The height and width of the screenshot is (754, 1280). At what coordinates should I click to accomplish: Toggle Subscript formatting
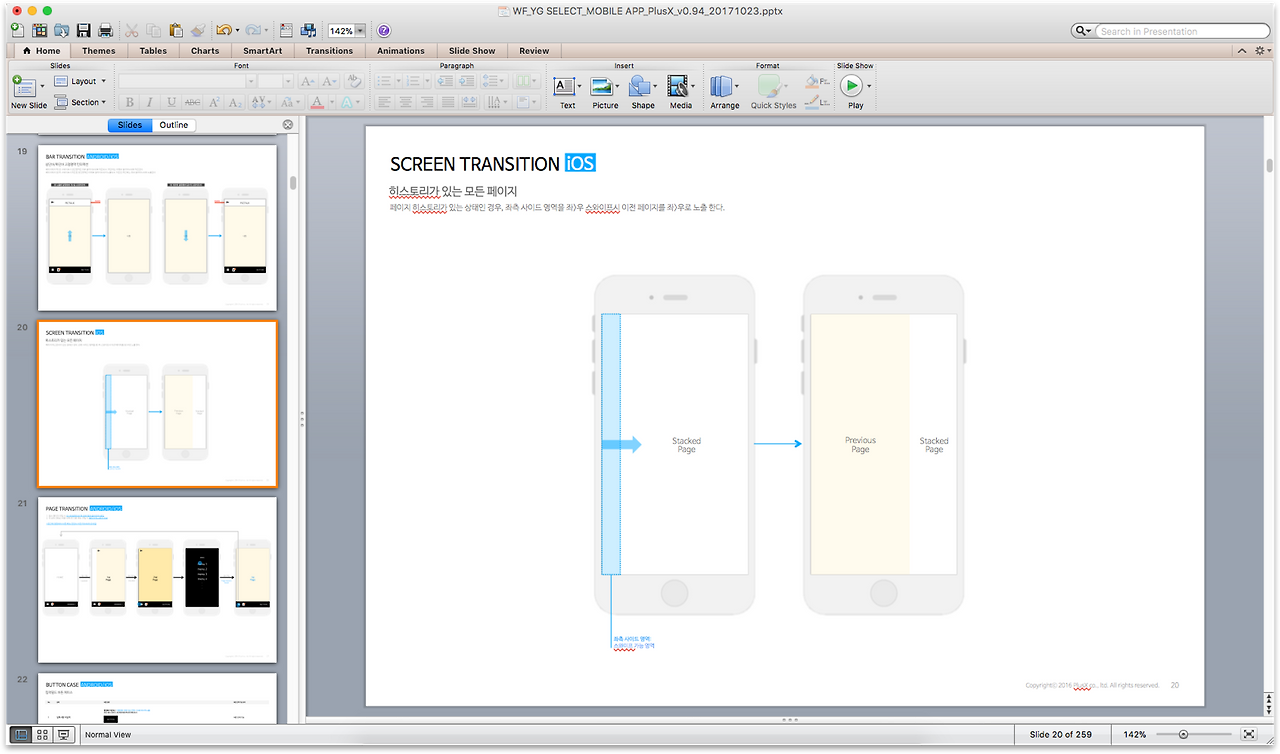(235, 102)
